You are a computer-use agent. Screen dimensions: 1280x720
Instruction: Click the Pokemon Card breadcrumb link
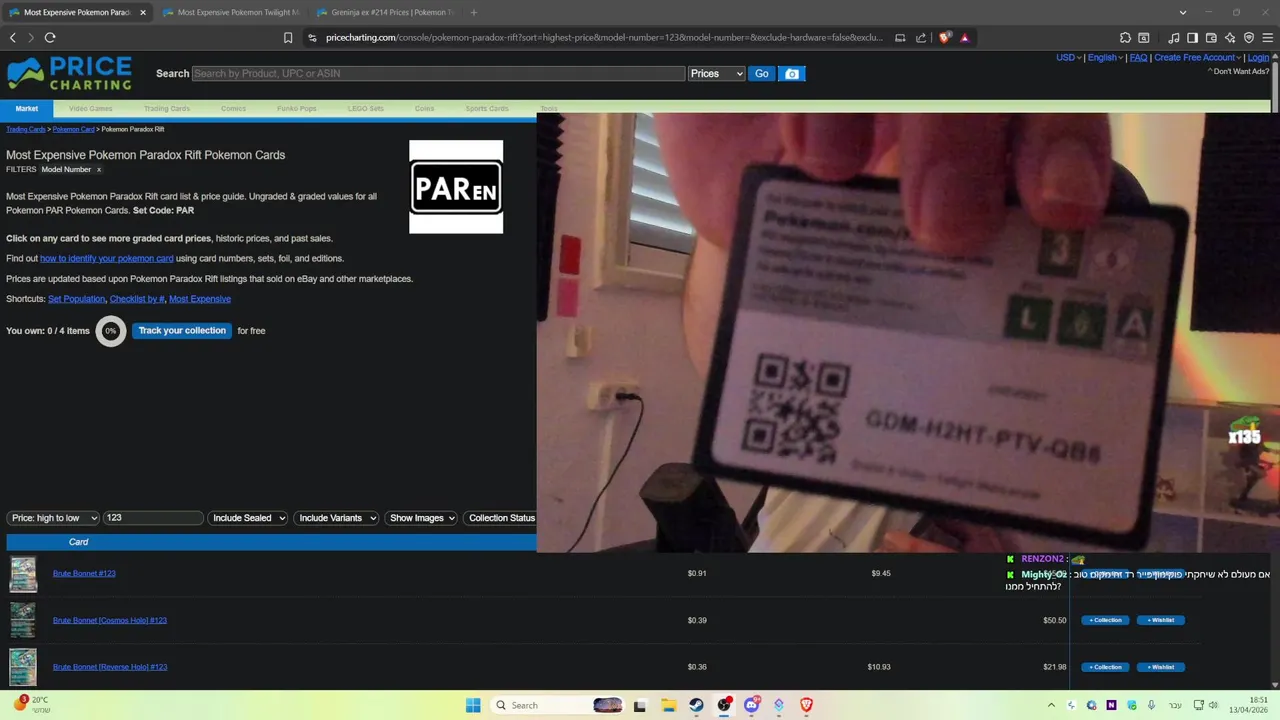click(x=74, y=129)
